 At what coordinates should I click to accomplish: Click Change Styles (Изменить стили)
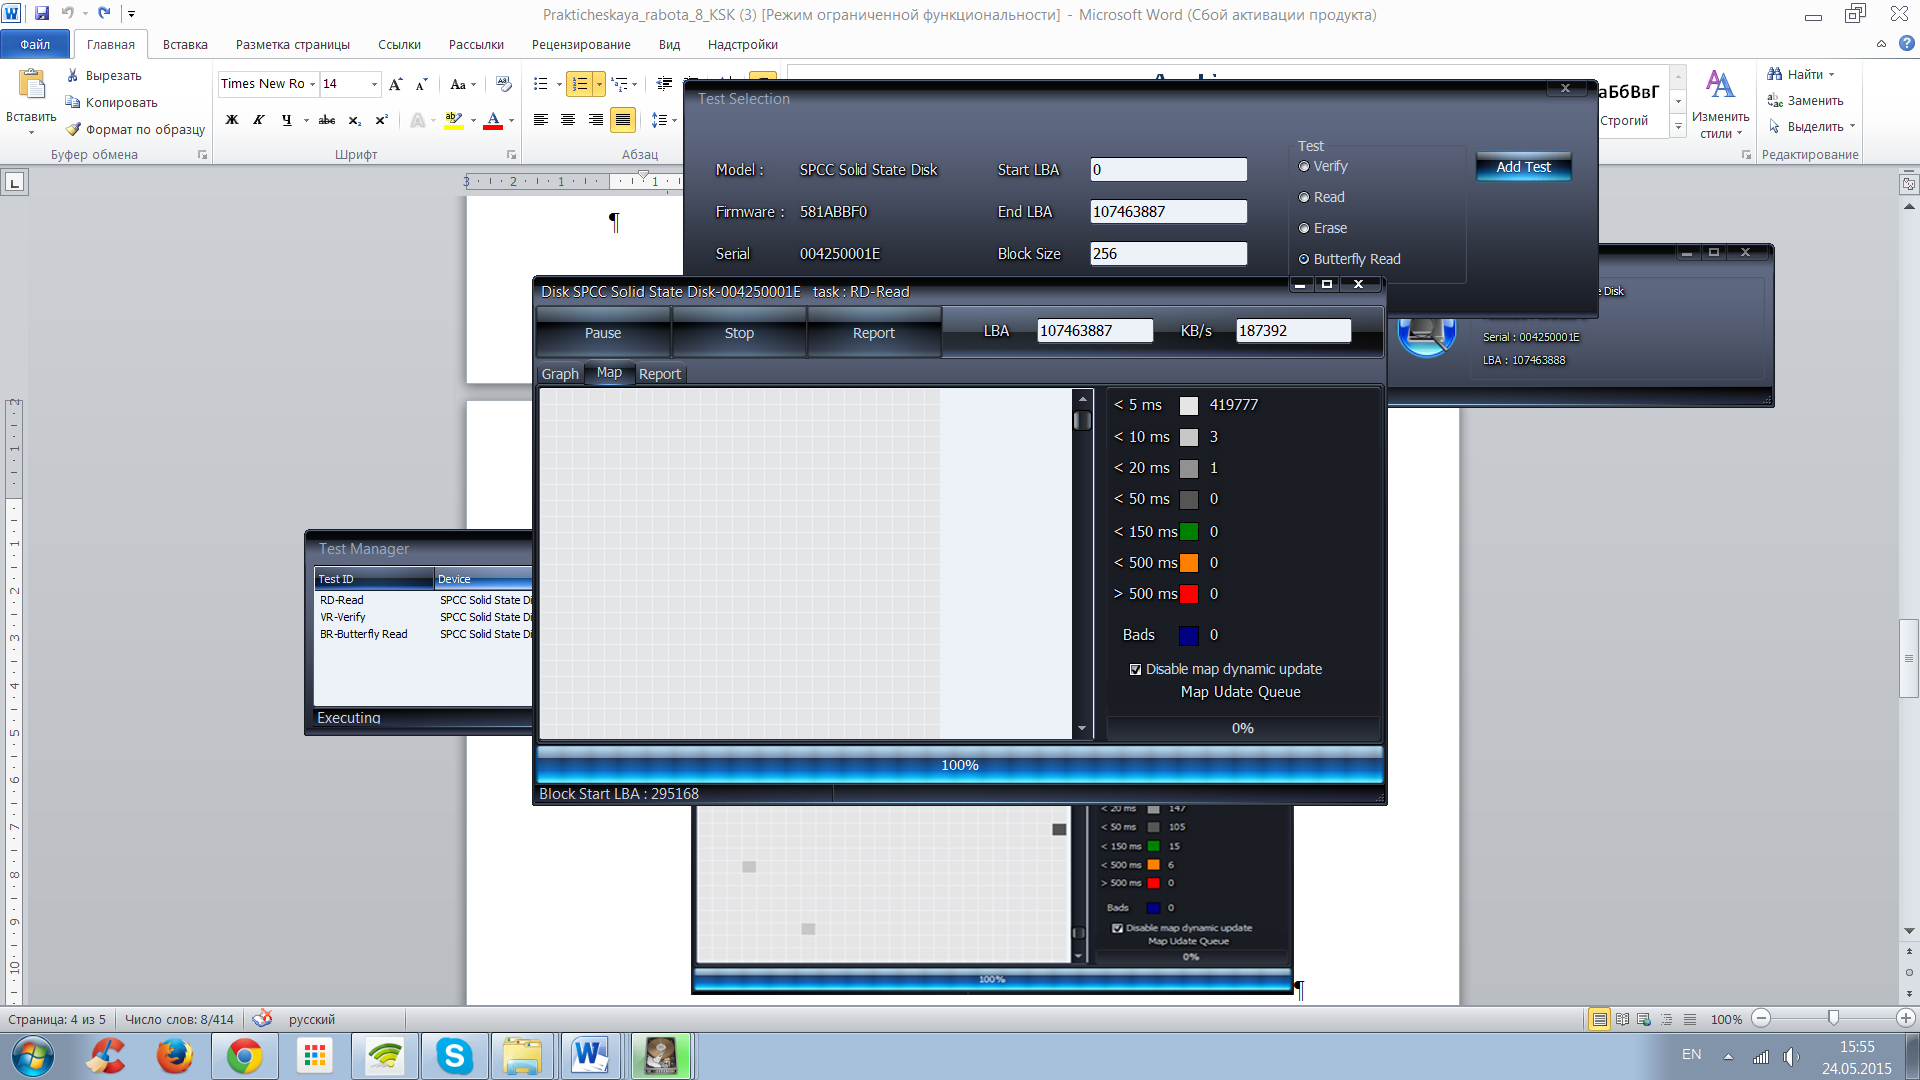1720,104
